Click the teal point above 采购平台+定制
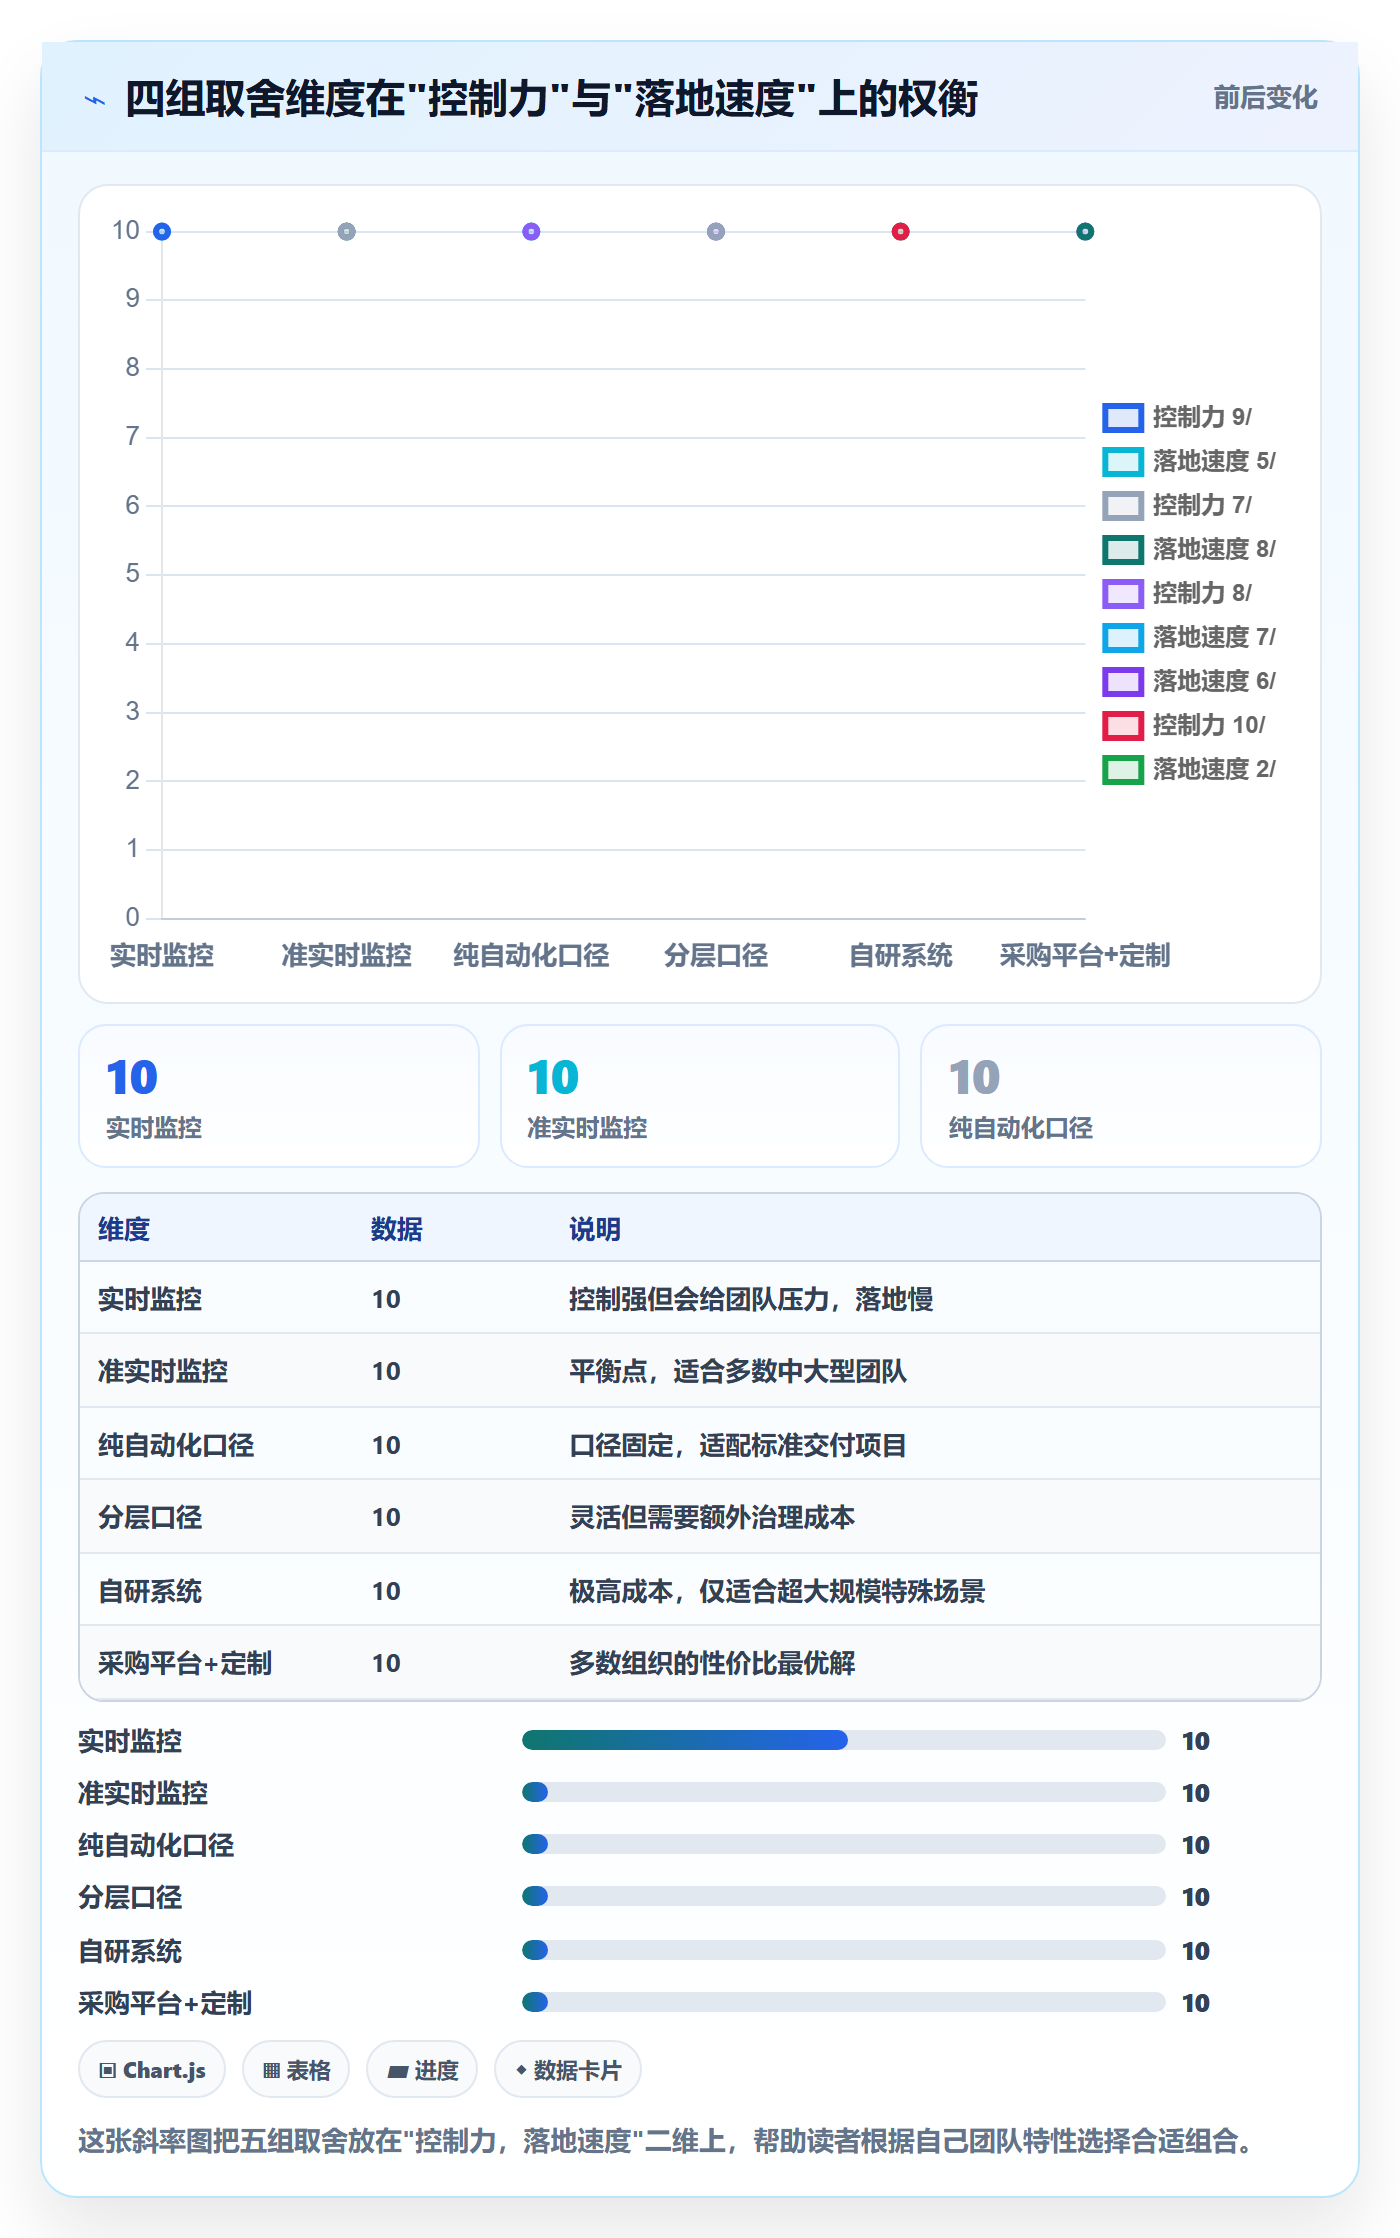Screen dimensions: 1400x2238 (x=1085, y=232)
